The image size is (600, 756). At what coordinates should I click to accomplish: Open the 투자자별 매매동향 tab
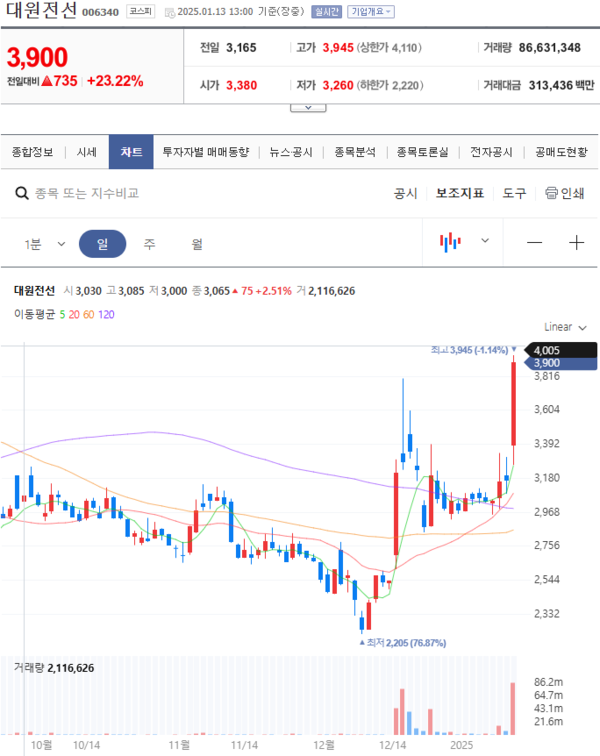[206, 152]
